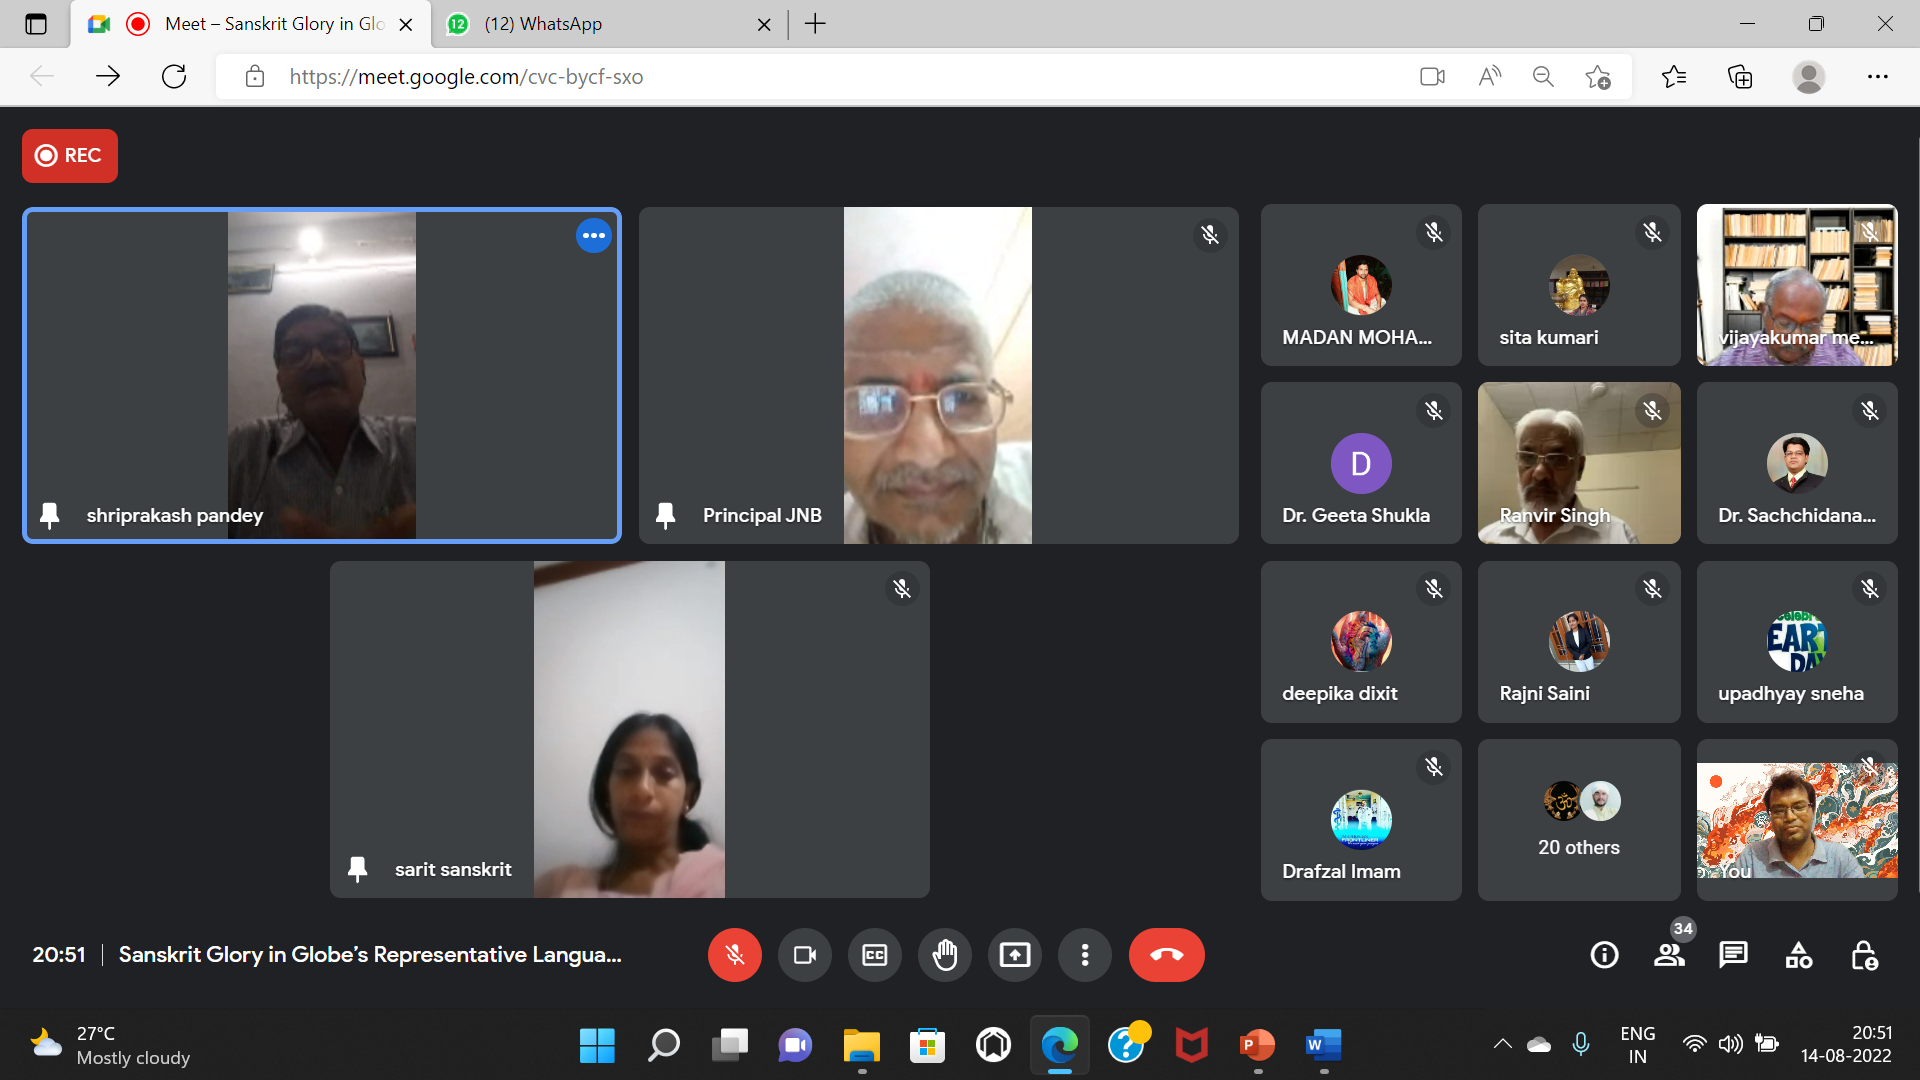1920x1080 pixels.
Task: Click the mute microphone button
Action: (x=733, y=955)
